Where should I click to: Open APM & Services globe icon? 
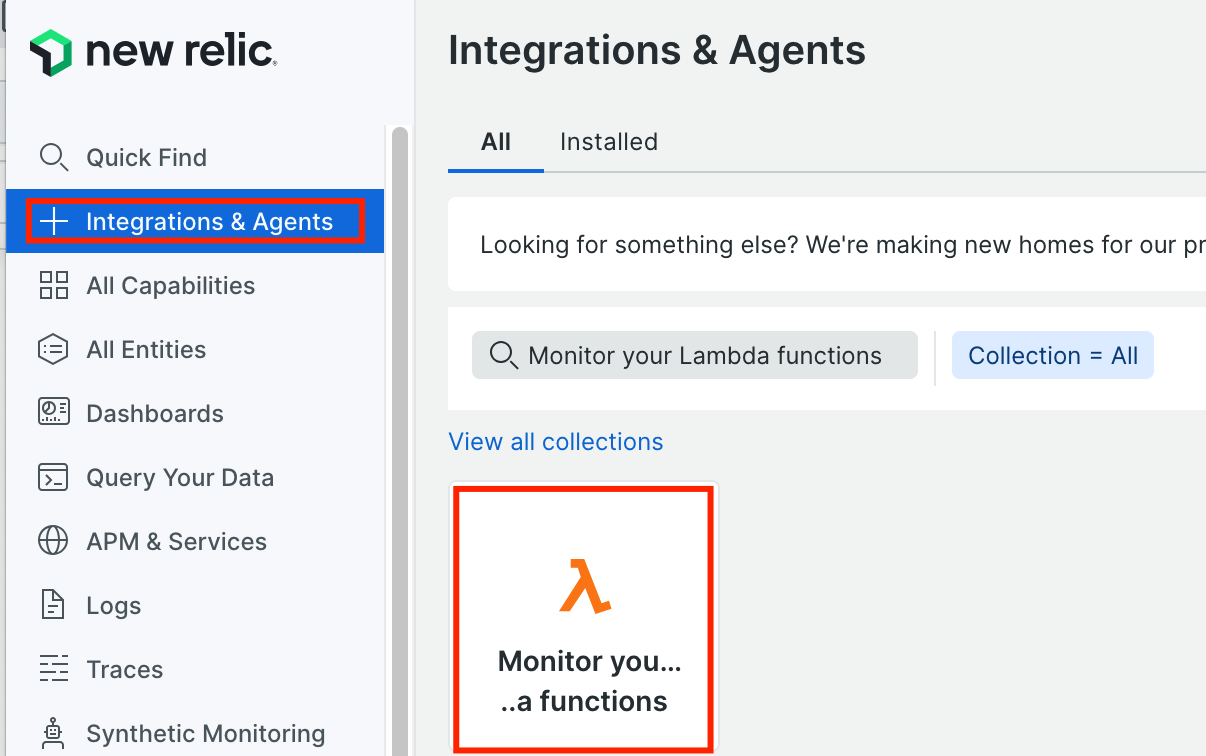point(53,541)
